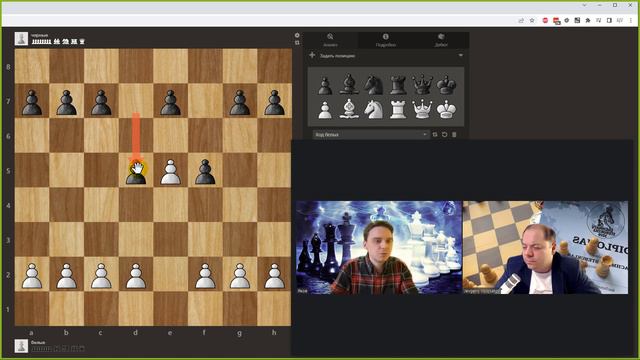Bookmark this page with the star icon
The image size is (640, 360).
[x=532, y=20]
